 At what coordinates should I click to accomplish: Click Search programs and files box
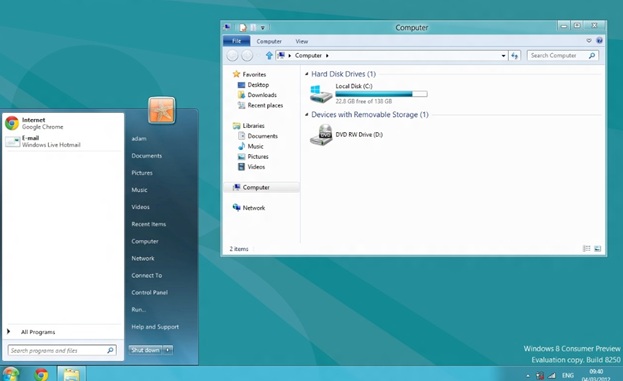tap(62, 350)
